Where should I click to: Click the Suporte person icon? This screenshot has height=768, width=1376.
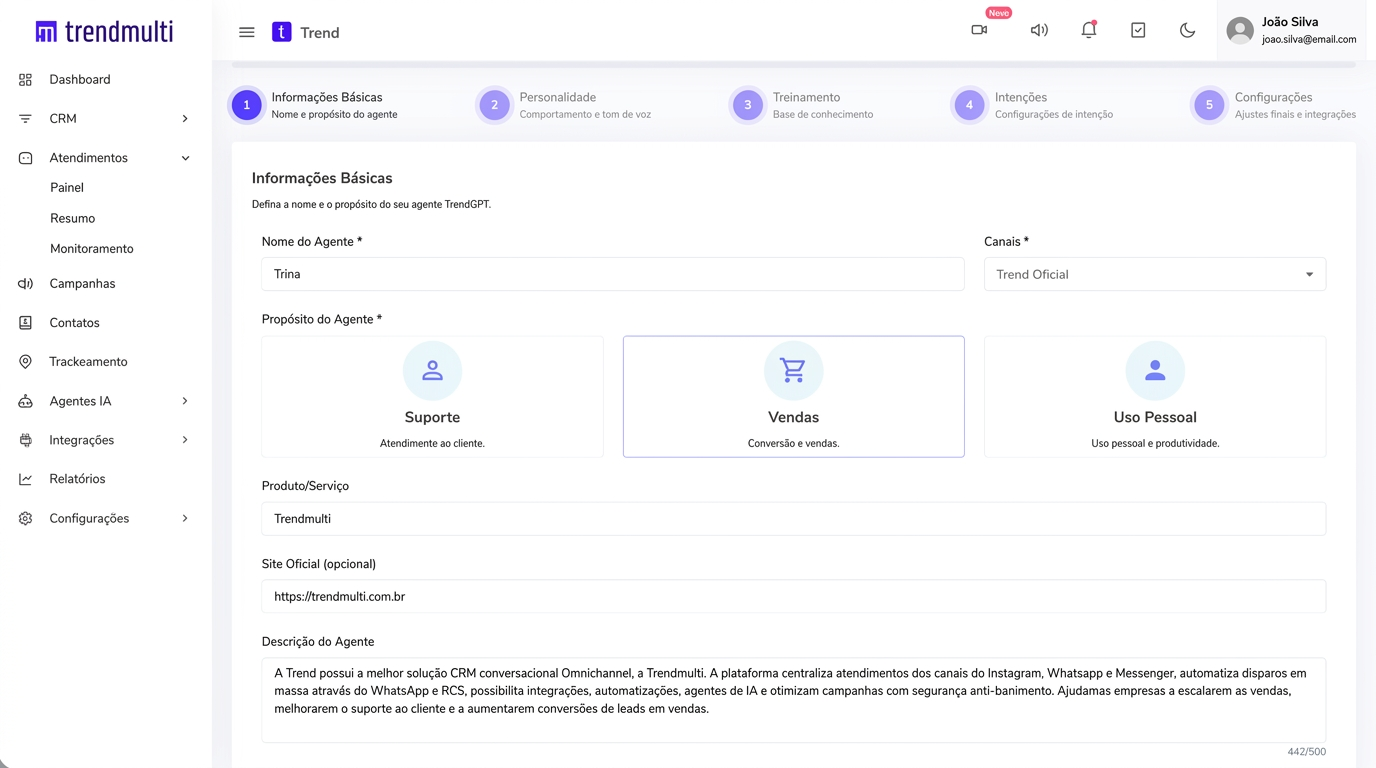[x=432, y=370]
